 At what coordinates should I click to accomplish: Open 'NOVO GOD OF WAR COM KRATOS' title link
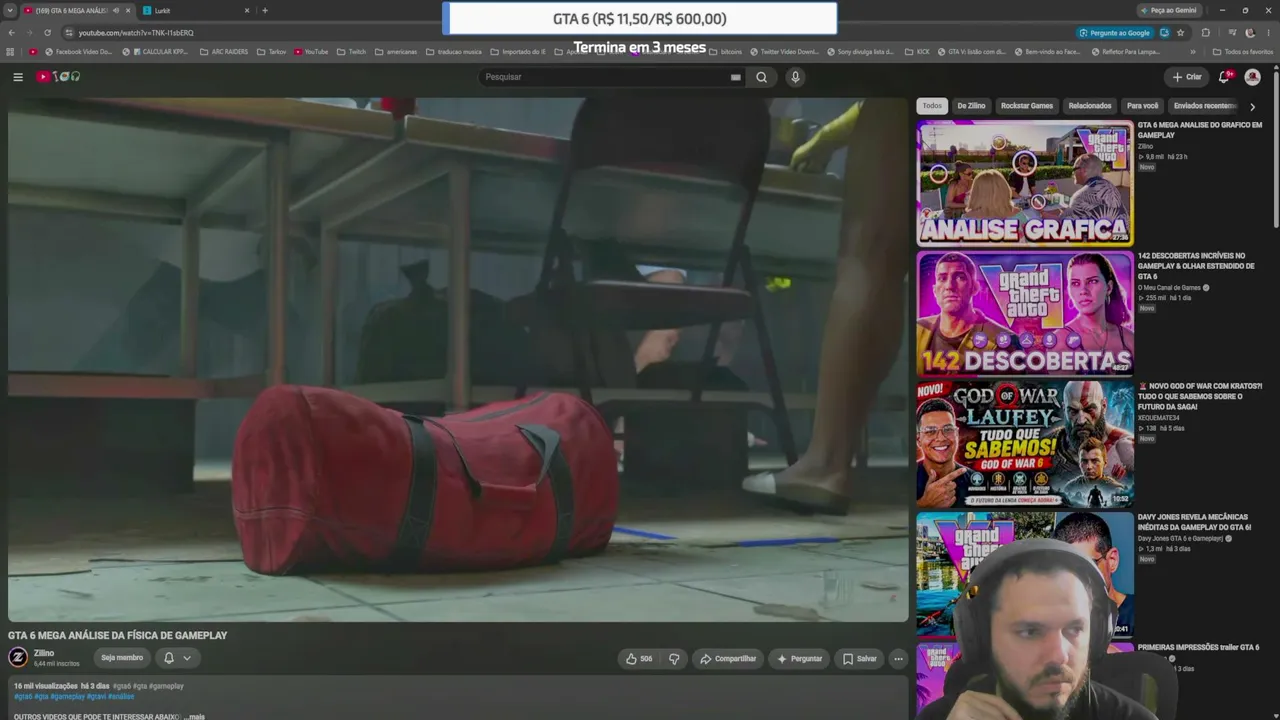click(x=1200, y=396)
